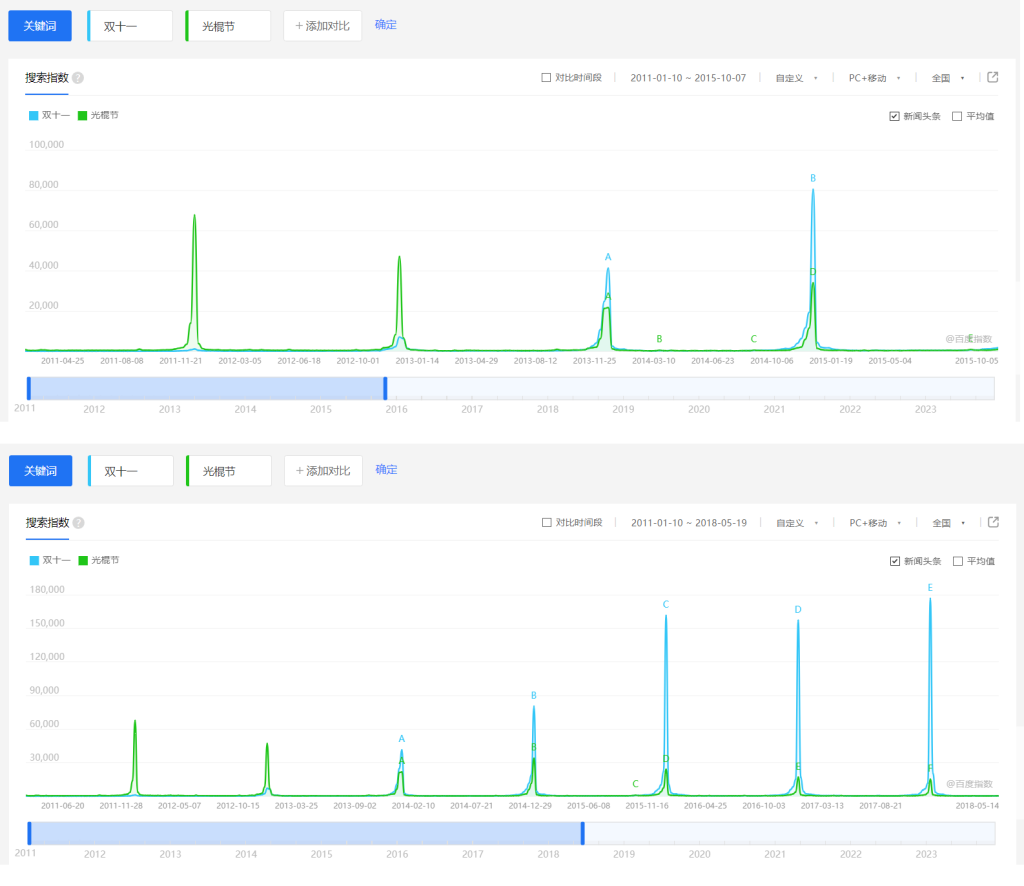
Task: Click green news marker D in the lower chart
Action: coord(666,759)
